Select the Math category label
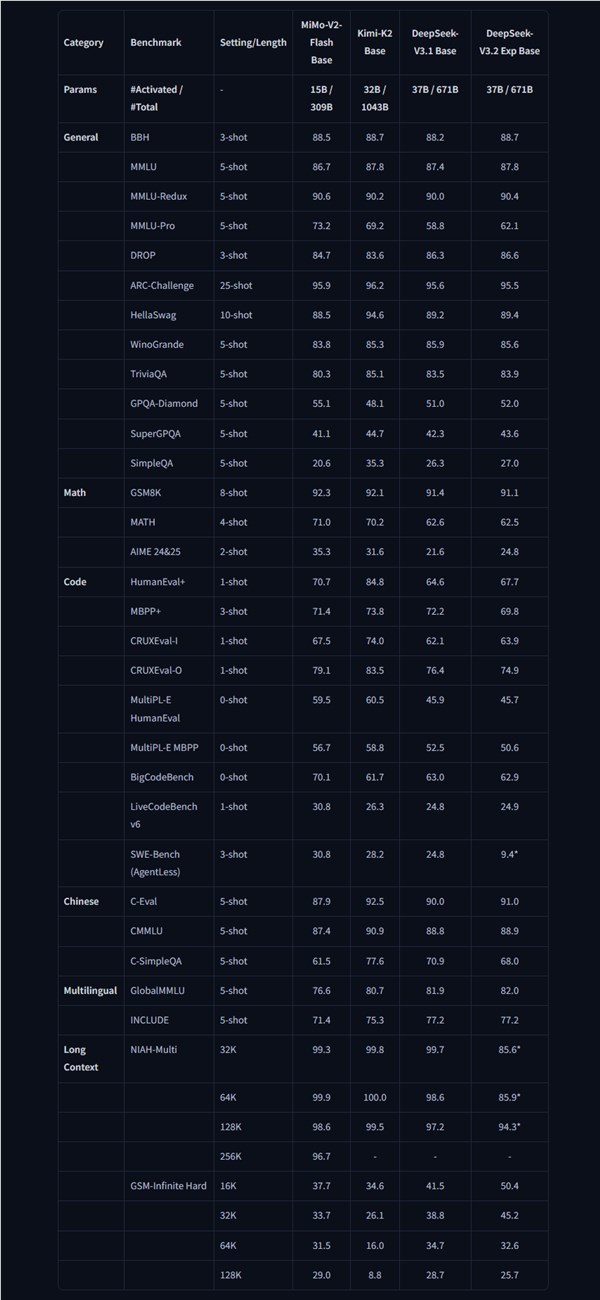The width and height of the screenshot is (600, 1300). 75,492
